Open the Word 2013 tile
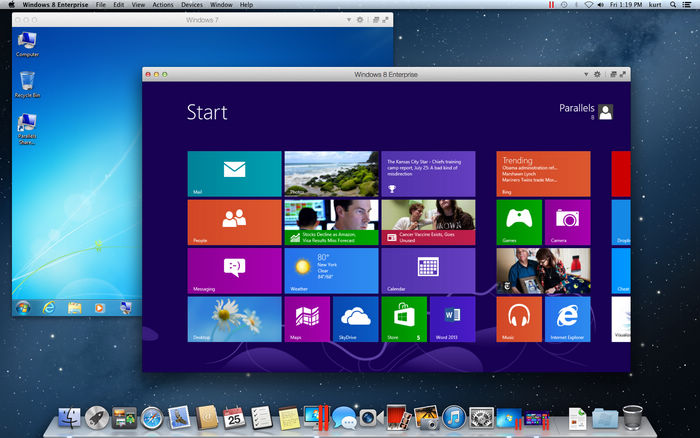Image resolution: width=700 pixels, height=438 pixels. point(452,318)
